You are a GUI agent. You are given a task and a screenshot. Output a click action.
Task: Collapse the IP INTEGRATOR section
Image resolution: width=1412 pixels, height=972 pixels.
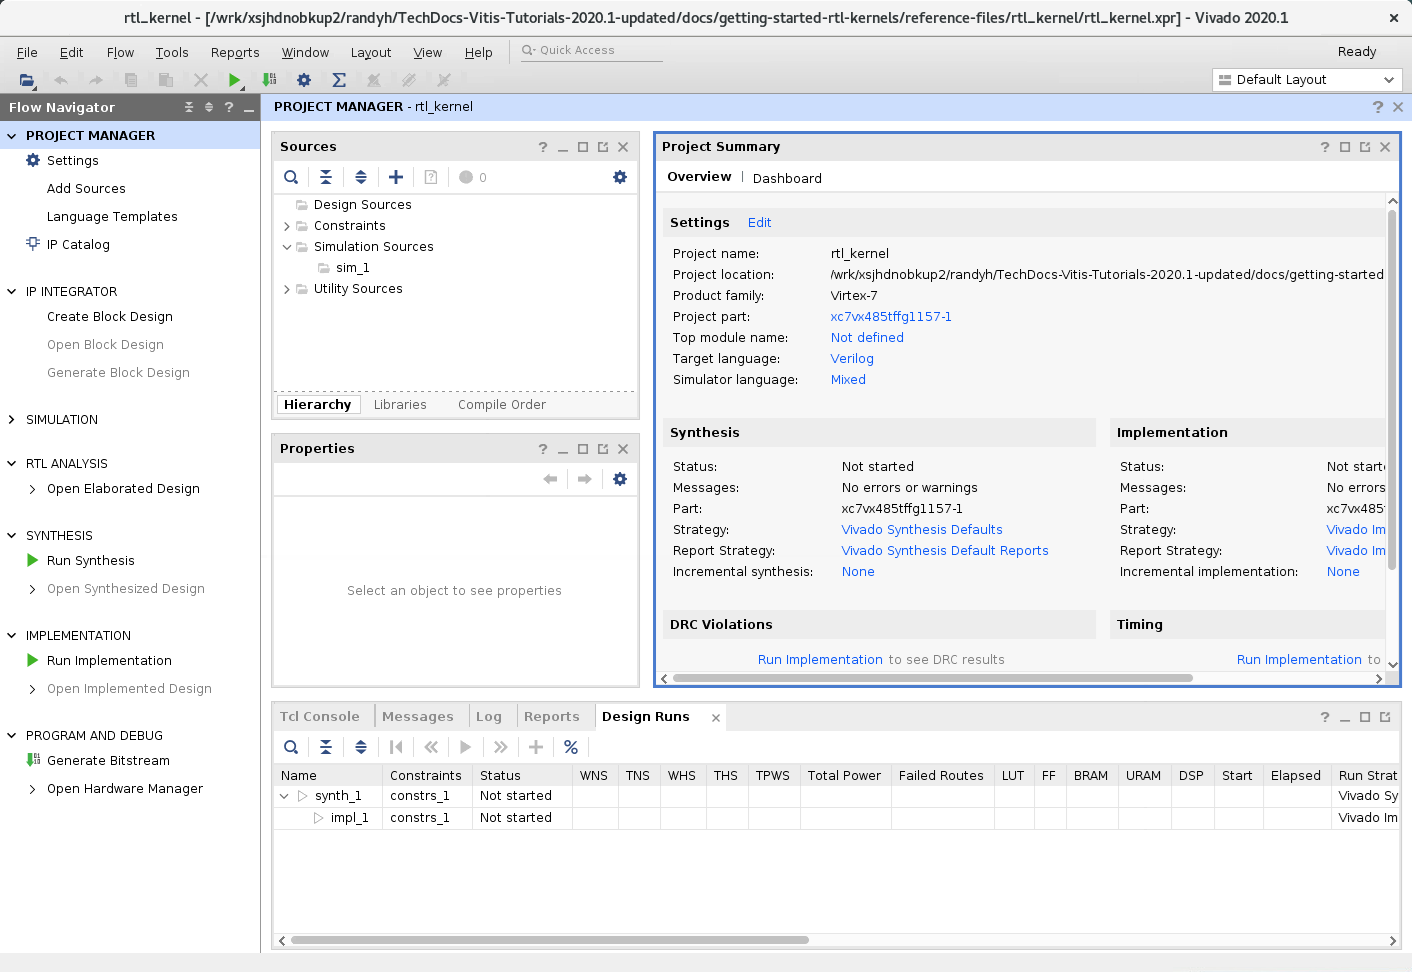[x=12, y=291]
